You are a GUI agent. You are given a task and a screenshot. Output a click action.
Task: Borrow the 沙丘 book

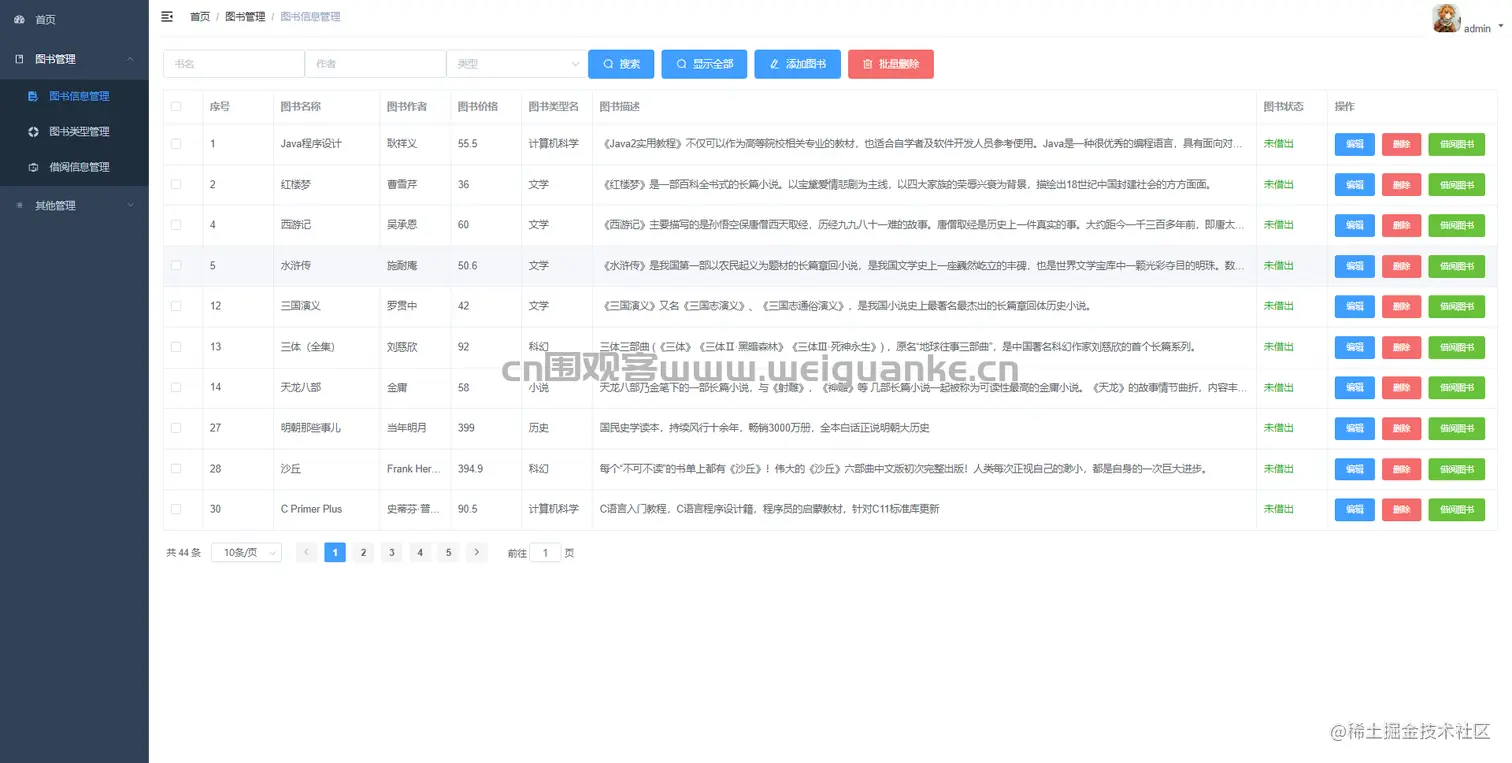pyautogui.click(x=1456, y=469)
